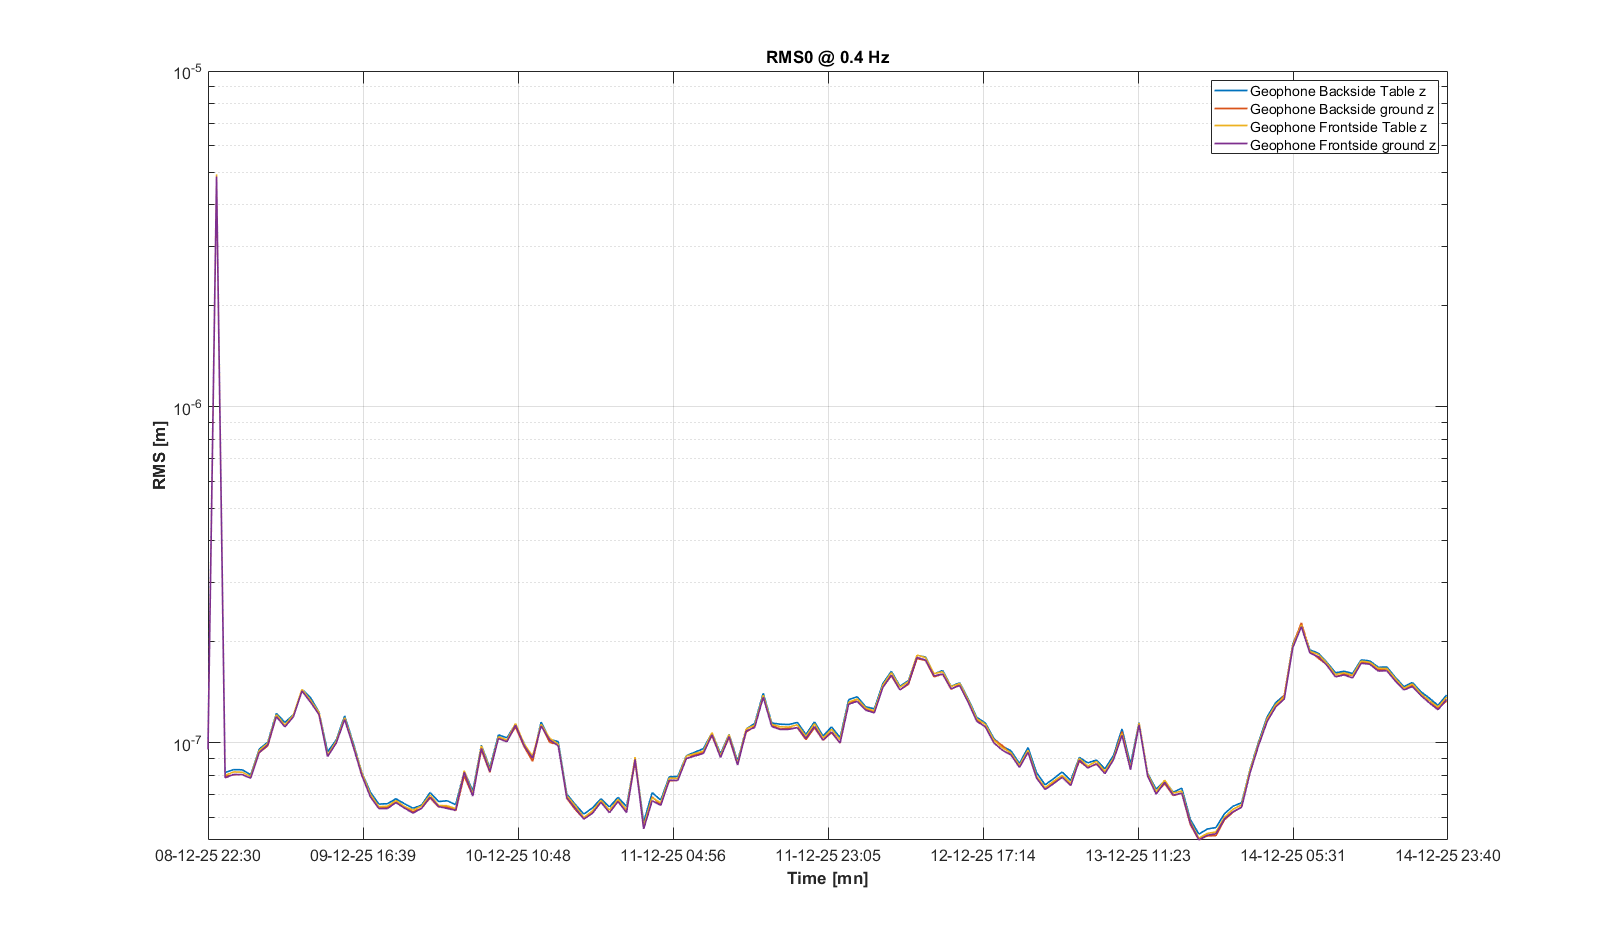Click yellow line sample in legend
The width and height of the screenshot is (1600, 944).
pos(1230,127)
